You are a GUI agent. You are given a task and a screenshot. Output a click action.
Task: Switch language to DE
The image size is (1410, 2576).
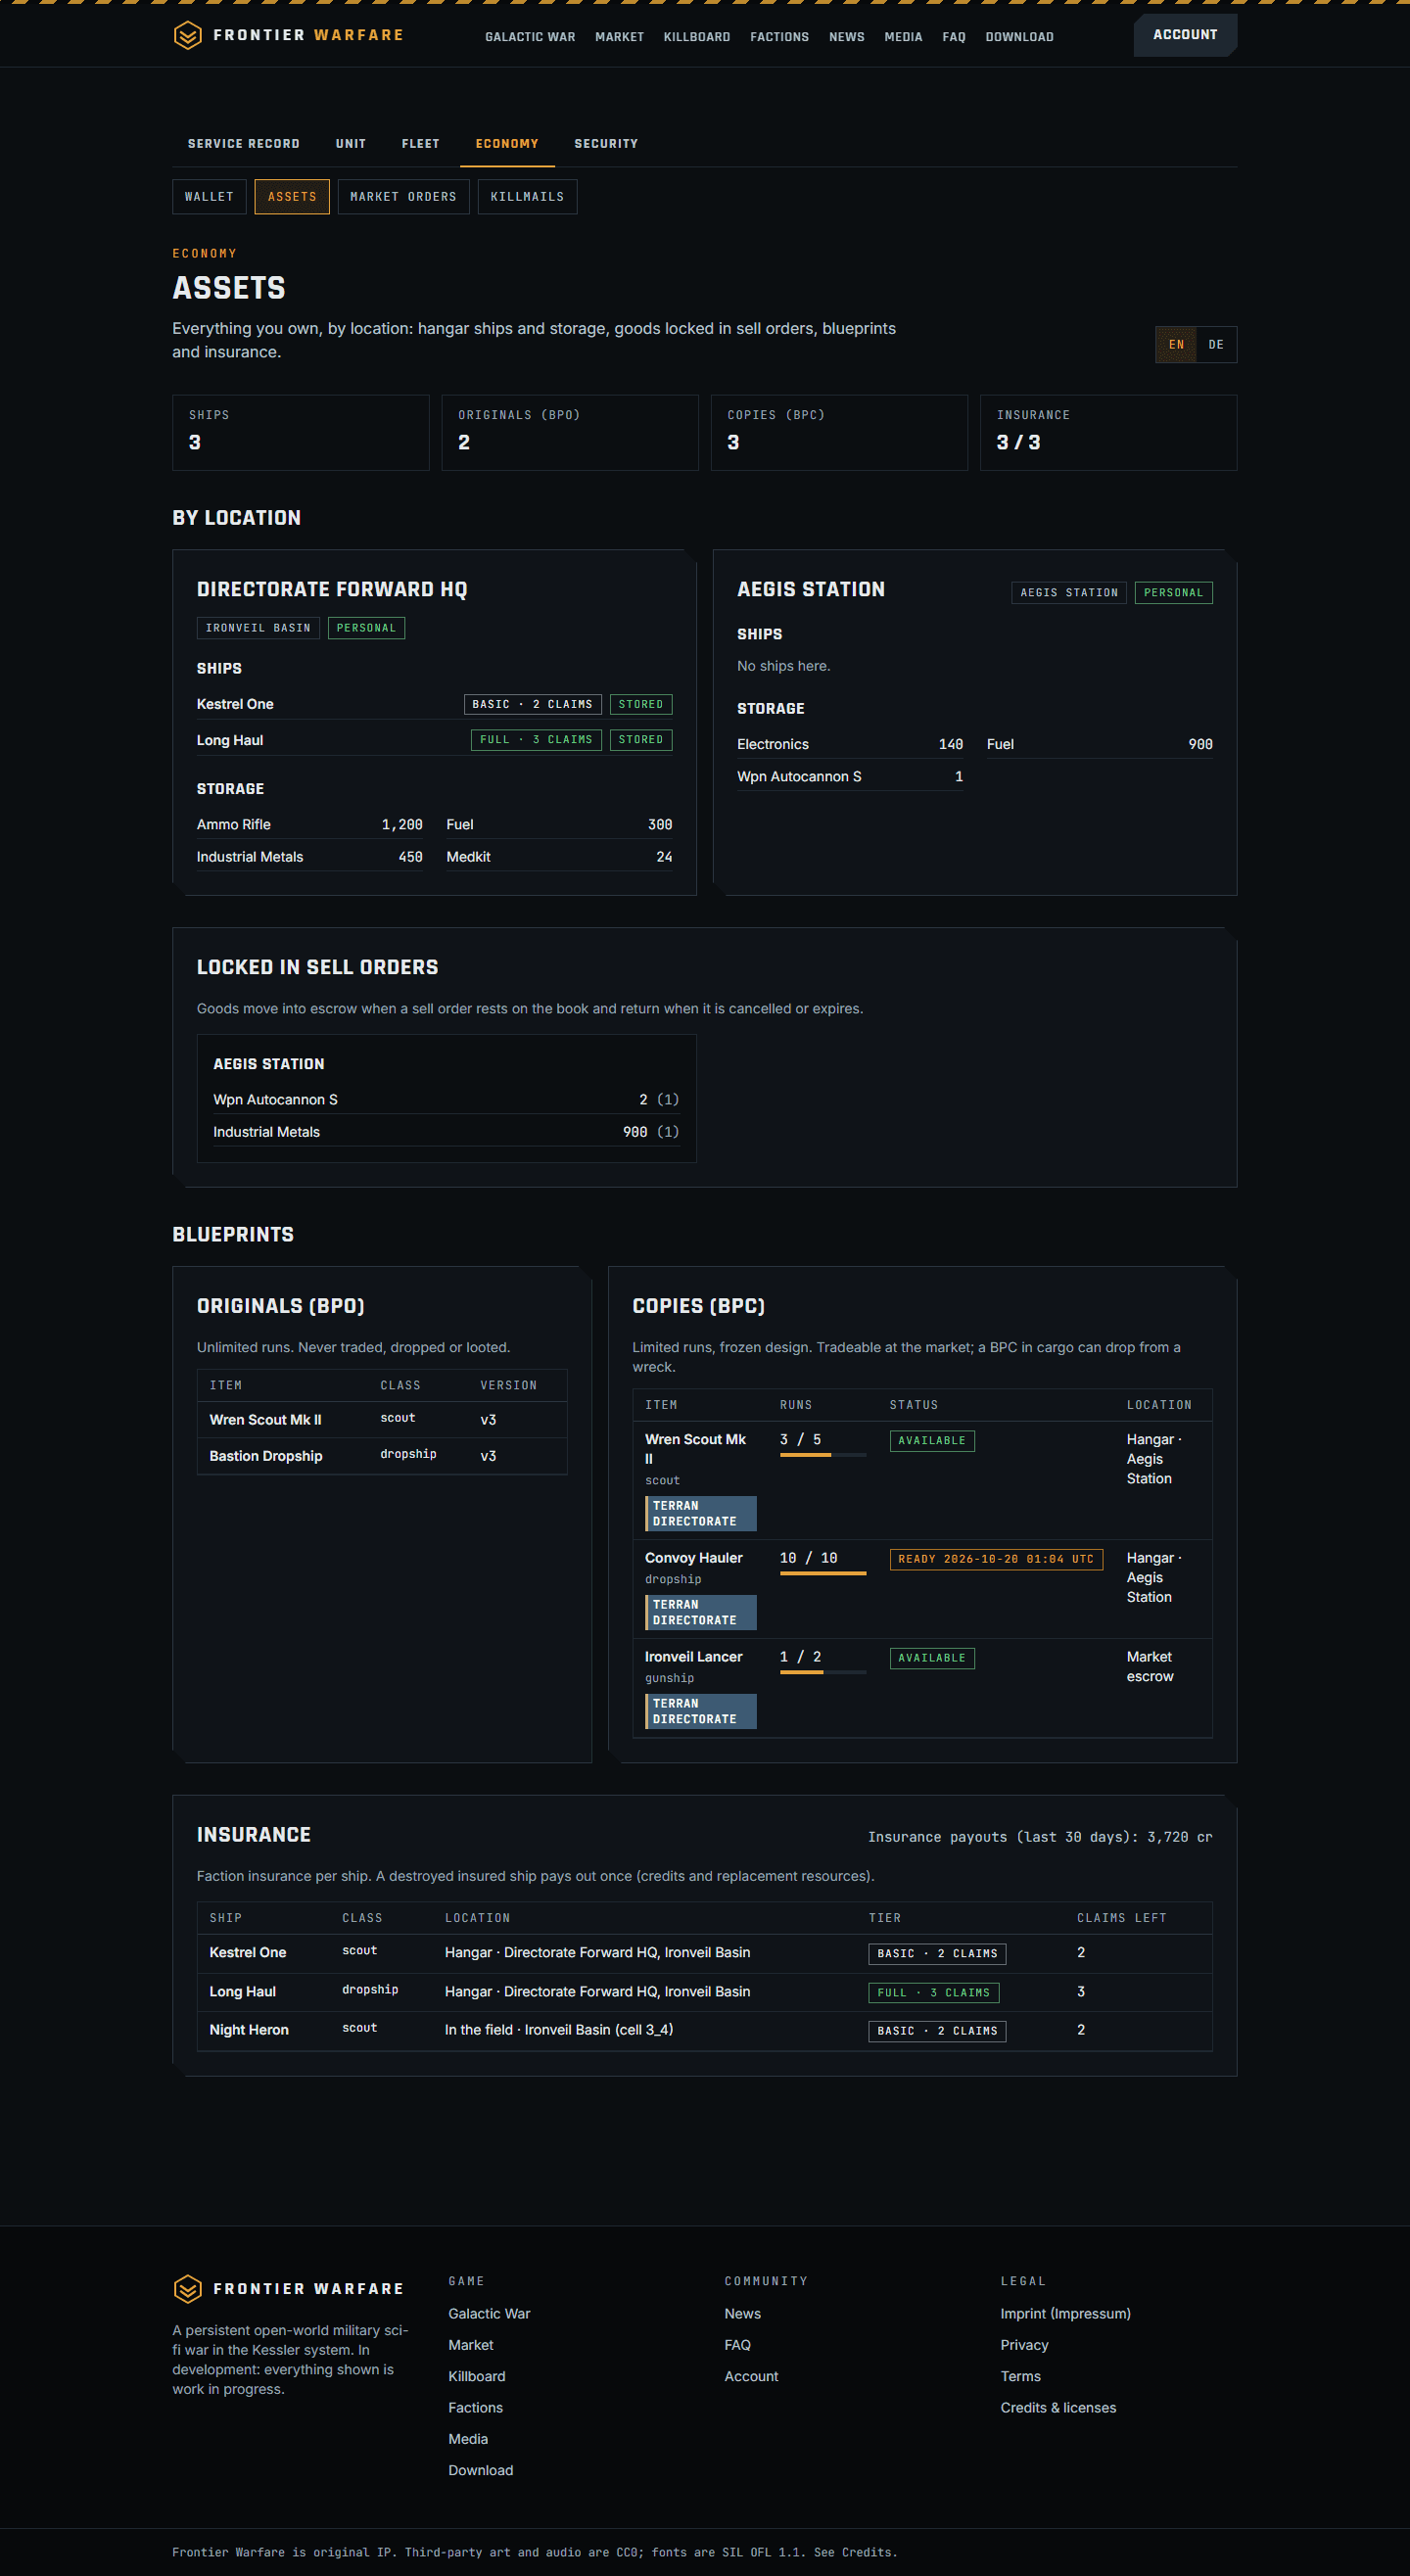click(1216, 345)
